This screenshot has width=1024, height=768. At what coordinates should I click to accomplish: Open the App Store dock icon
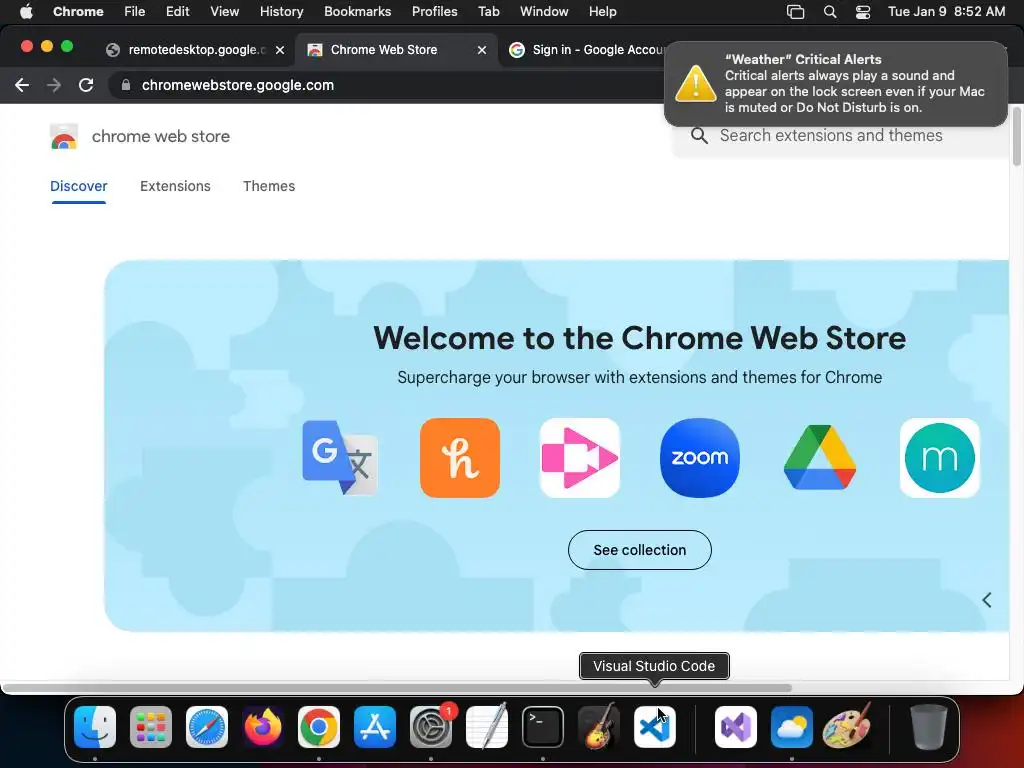pyautogui.click(x=375, y=727)
